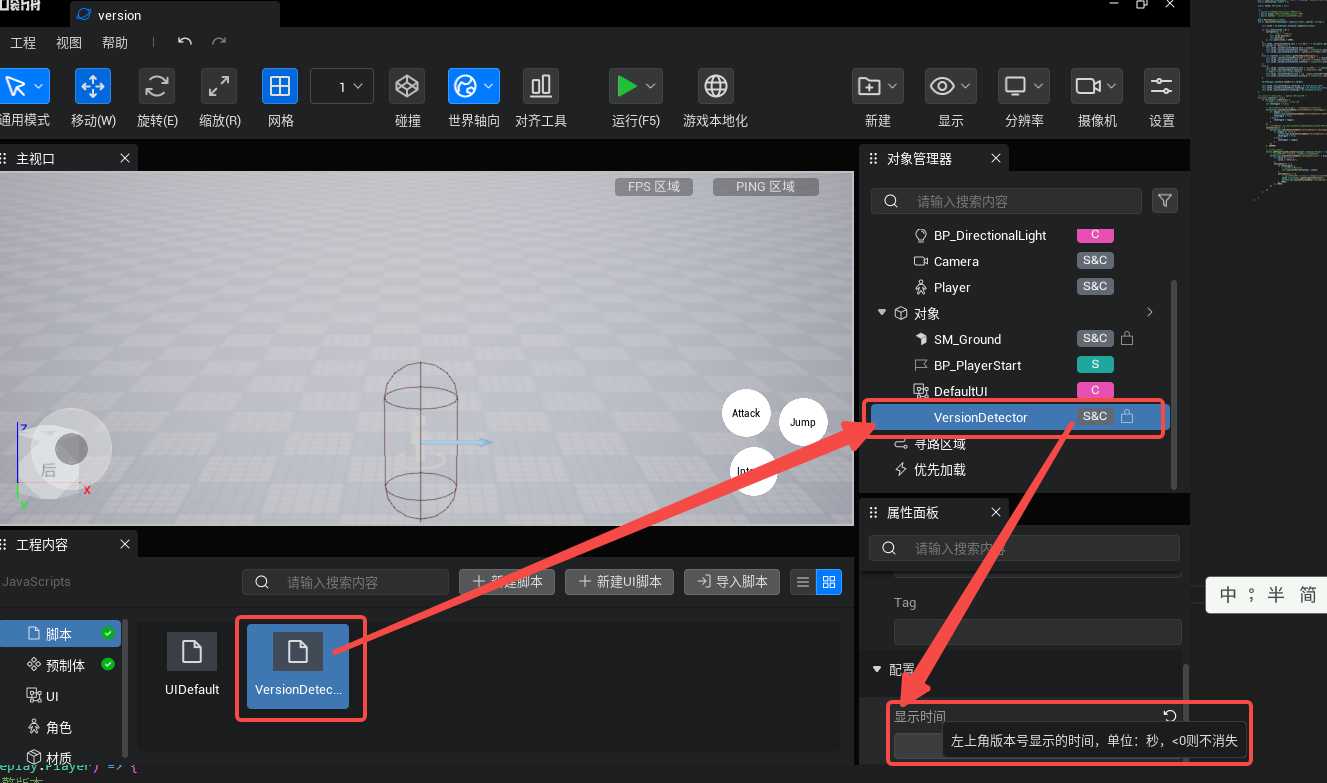Click the 导入脚本 button
The width and height of the screenshot is (1327, 783).
[x=732, y=582]
